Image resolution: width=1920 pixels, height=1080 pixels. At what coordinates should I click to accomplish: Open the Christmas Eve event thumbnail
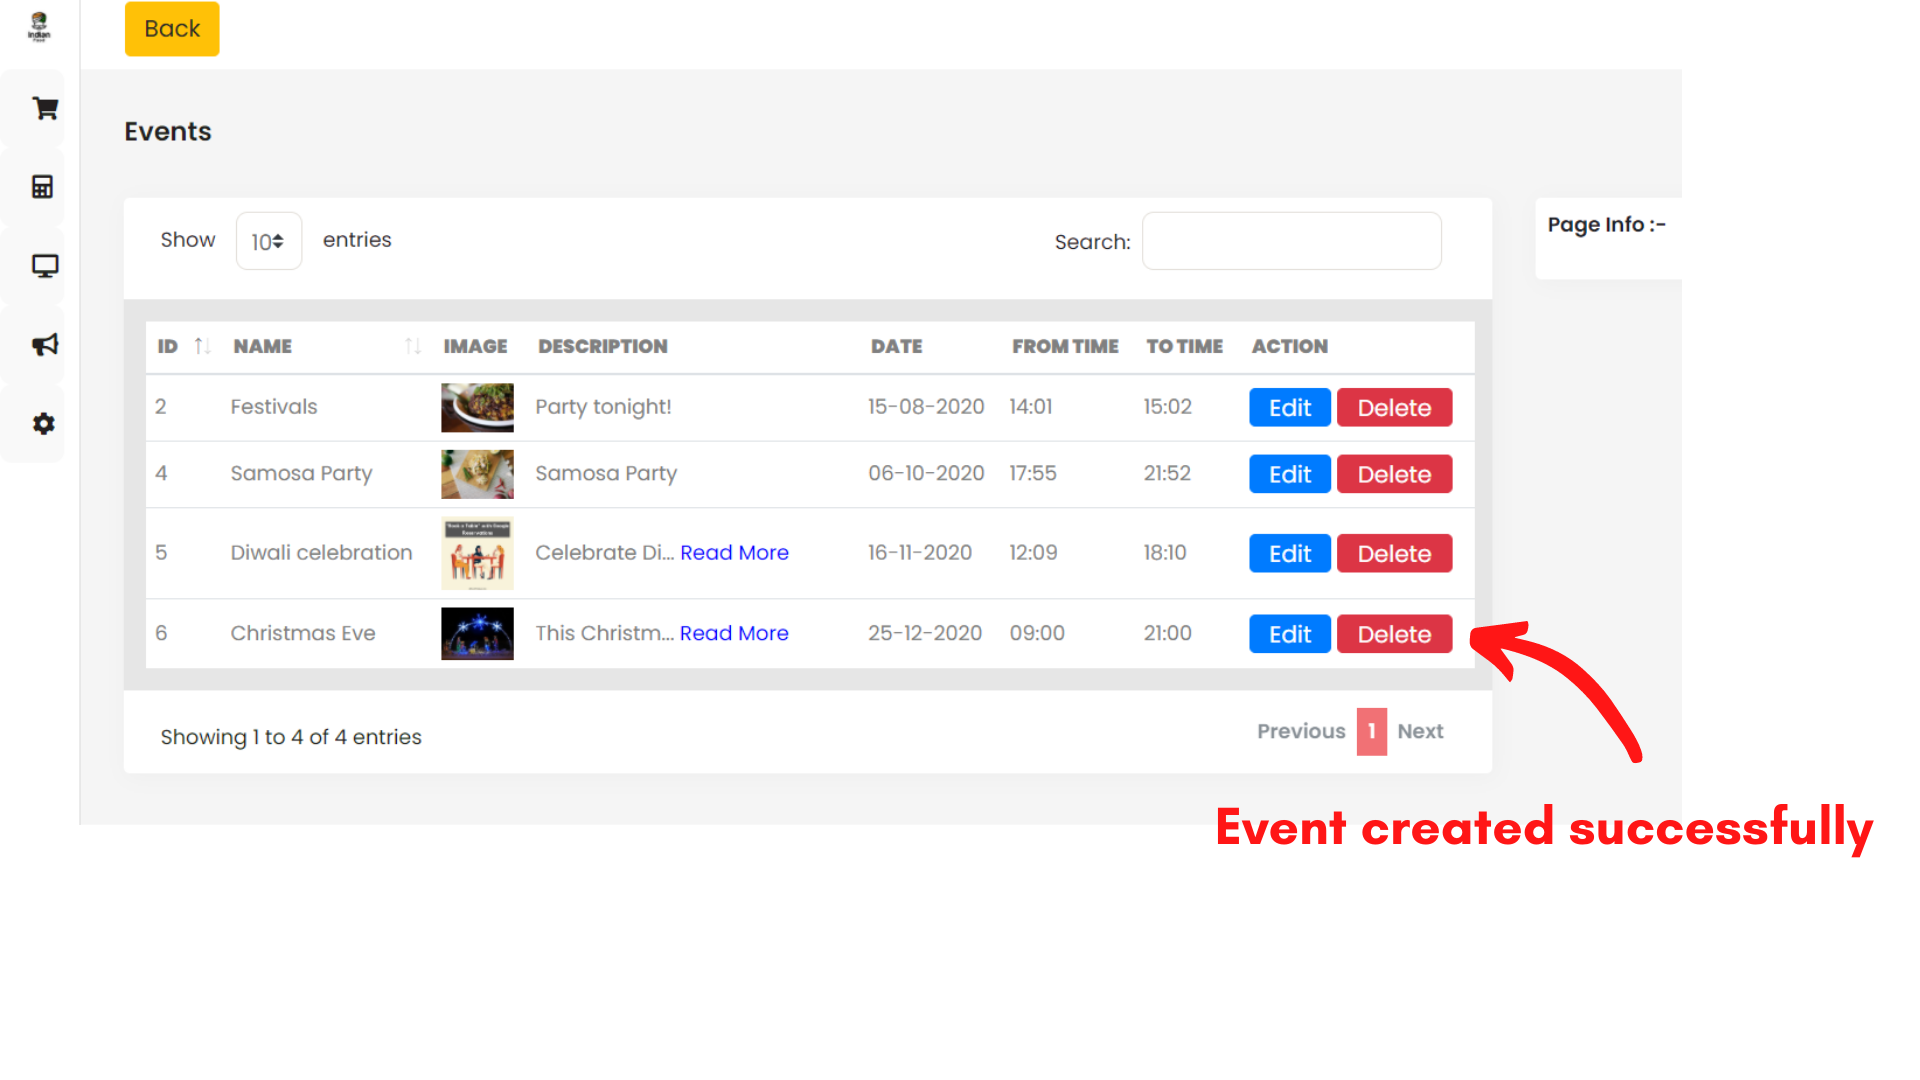click(477, 633)
